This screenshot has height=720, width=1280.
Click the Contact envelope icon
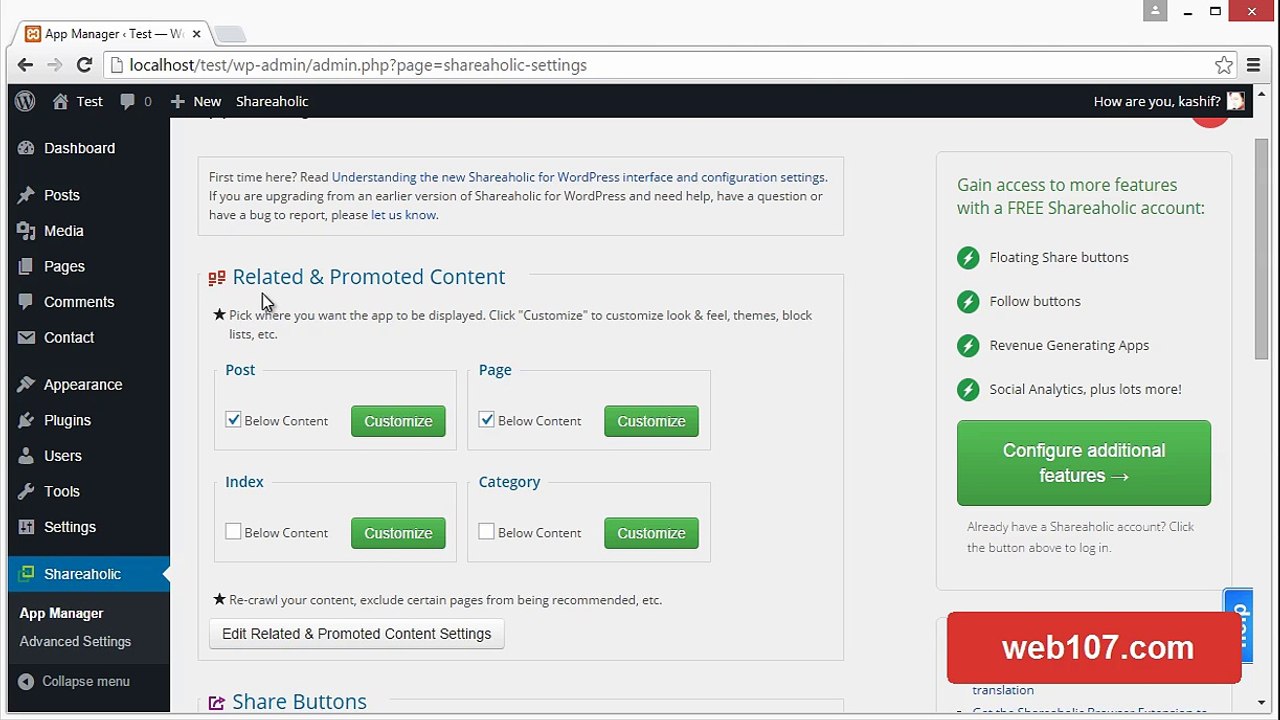pos(26,338)
